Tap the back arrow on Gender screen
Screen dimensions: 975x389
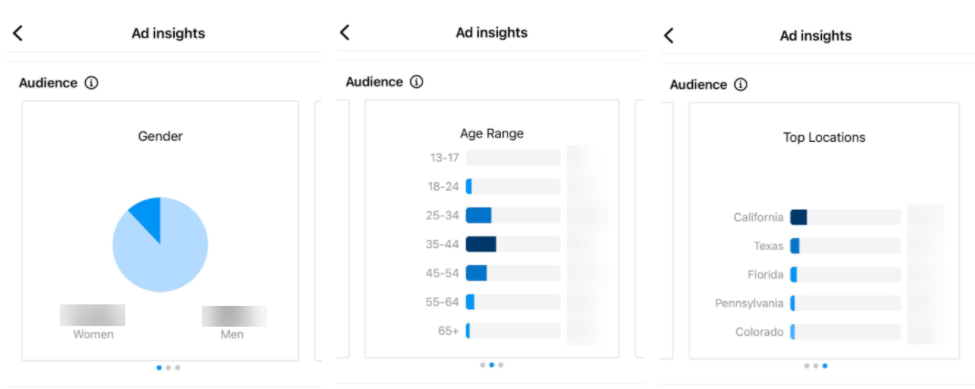click(x=17, y=34)
